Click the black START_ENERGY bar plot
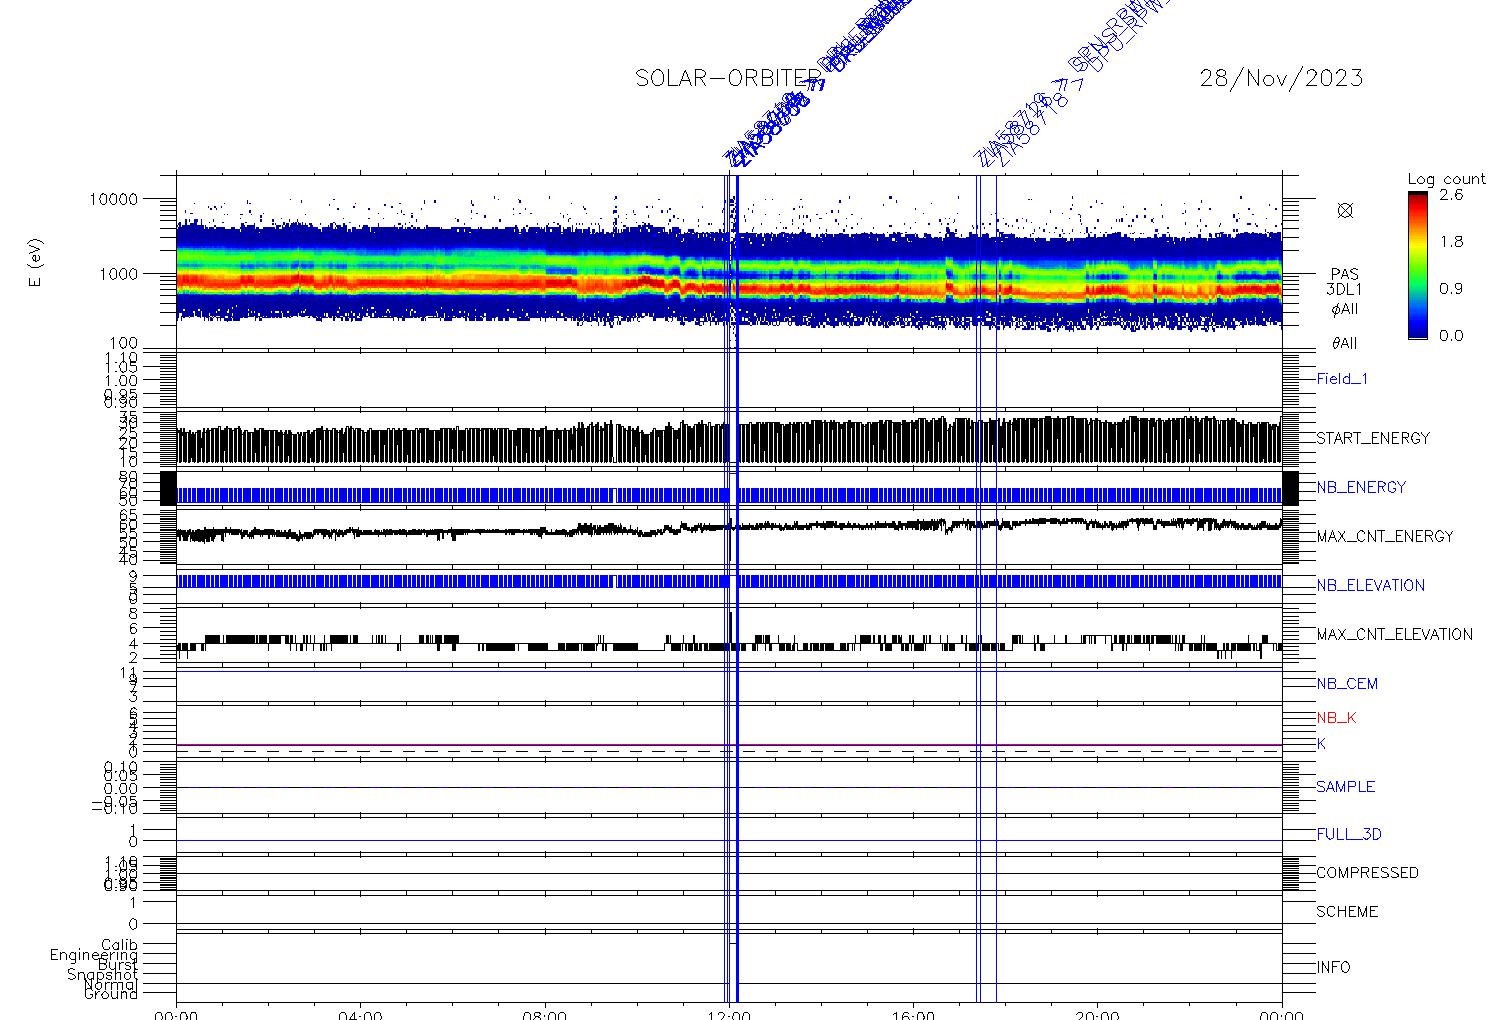 729,440
